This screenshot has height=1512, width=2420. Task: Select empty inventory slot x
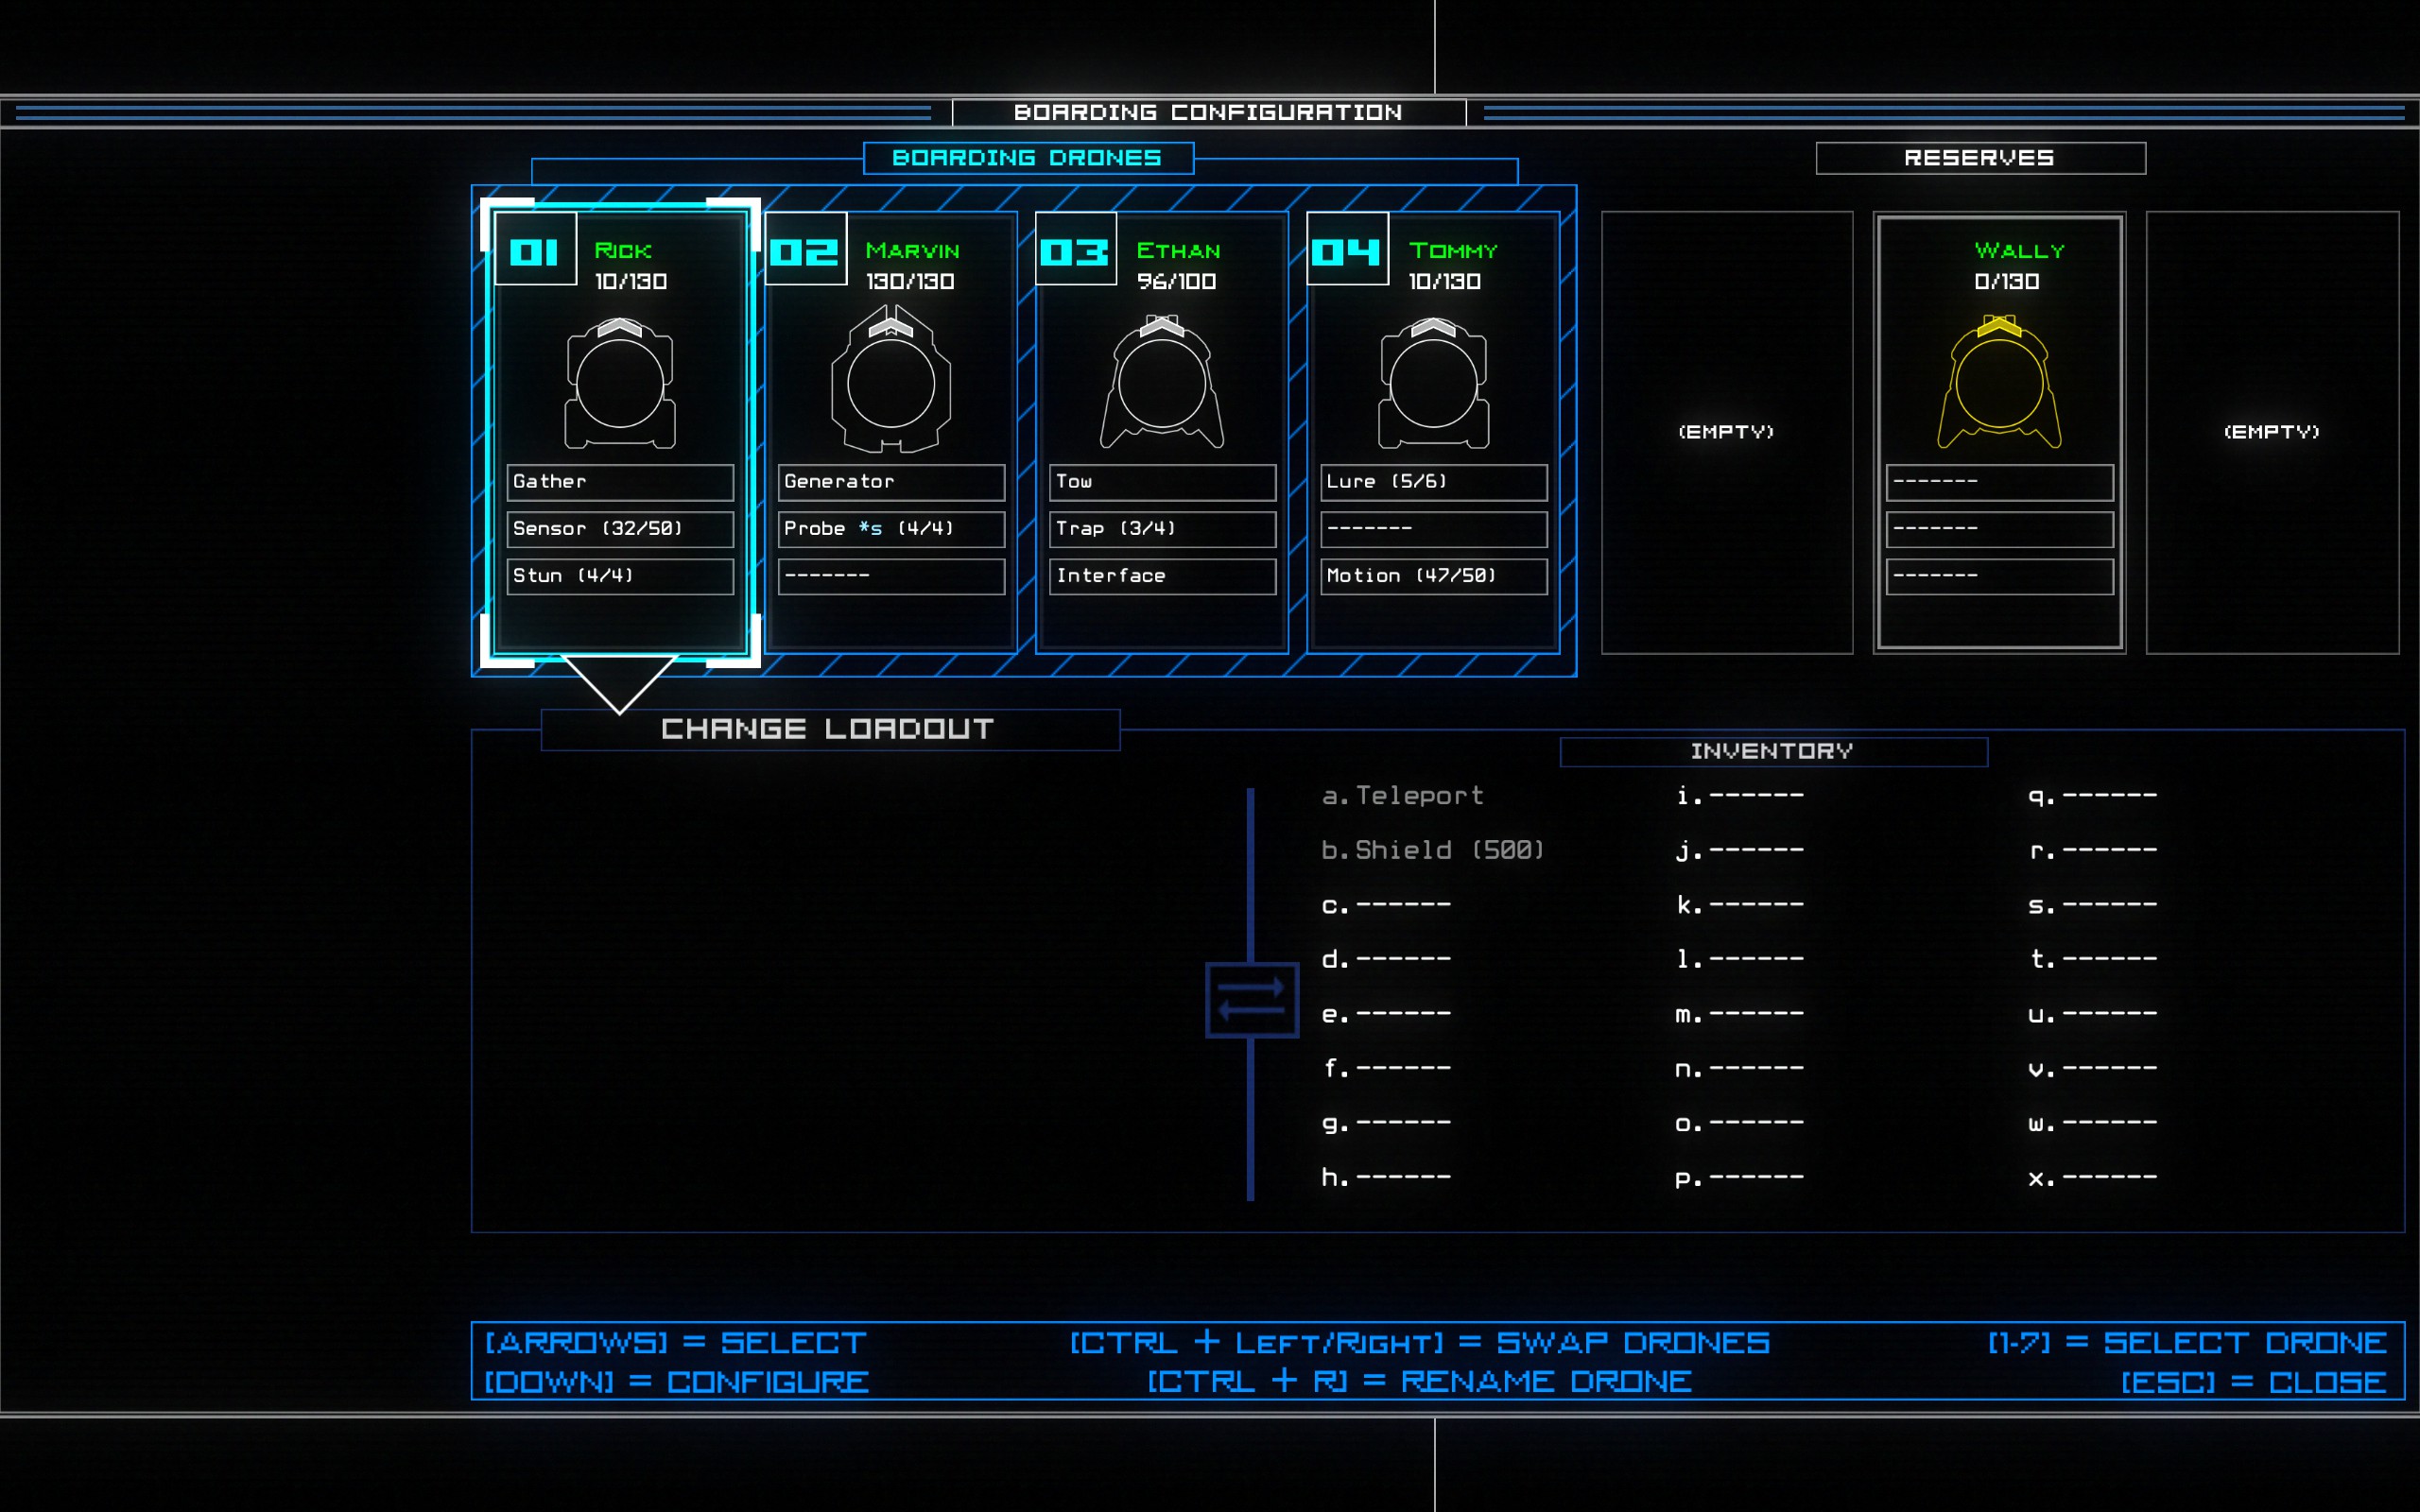(x=2092, y=1178)
